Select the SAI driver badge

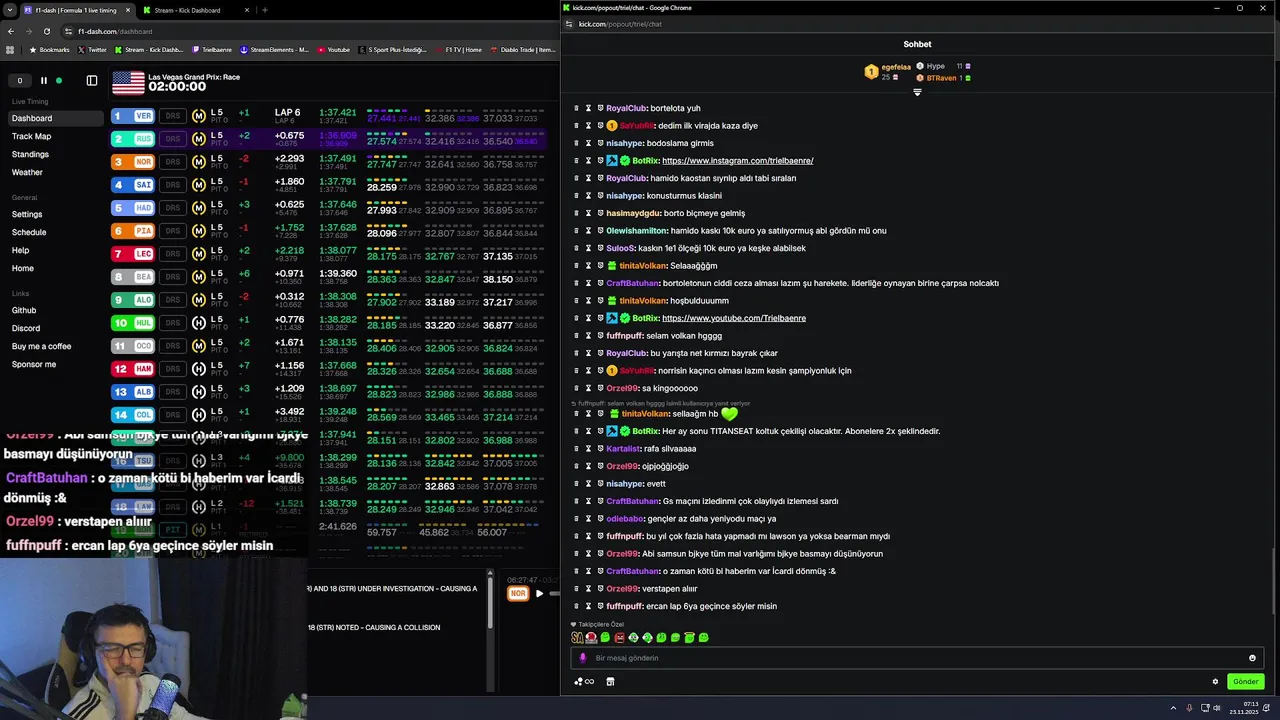[x=133, y=184]
